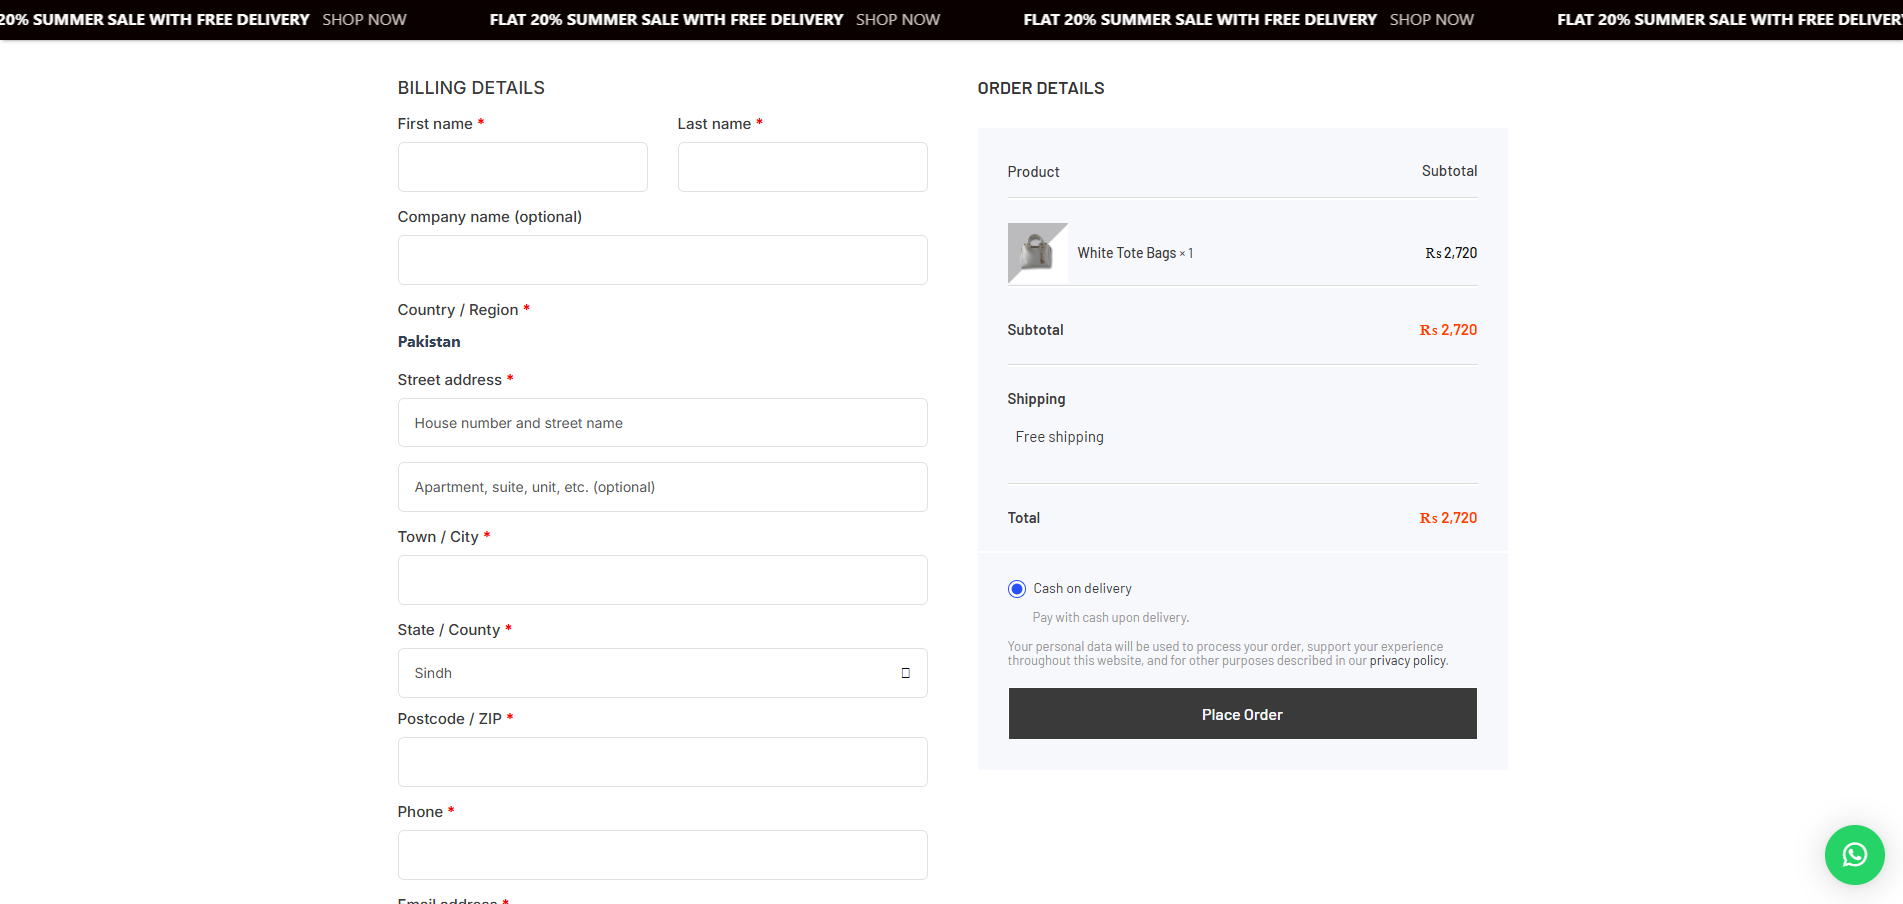
Task: Click the dropdown arrow beside Sindh
Action: click(x=905, y=673)
